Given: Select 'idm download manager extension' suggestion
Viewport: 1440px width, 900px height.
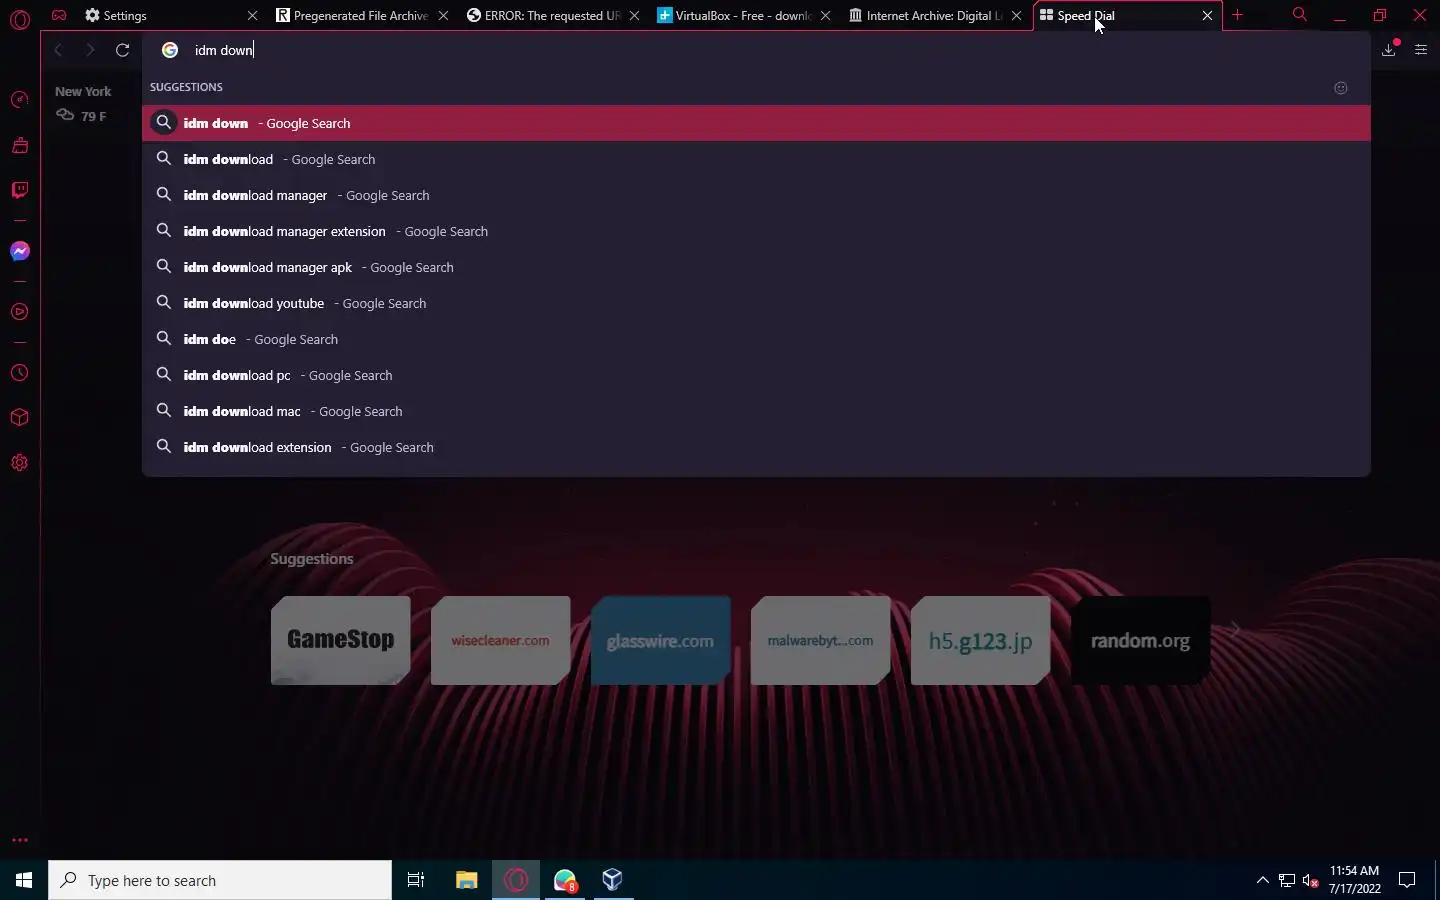Looking at the screenshot, I should pyautogui.click(x=756, y=231).
